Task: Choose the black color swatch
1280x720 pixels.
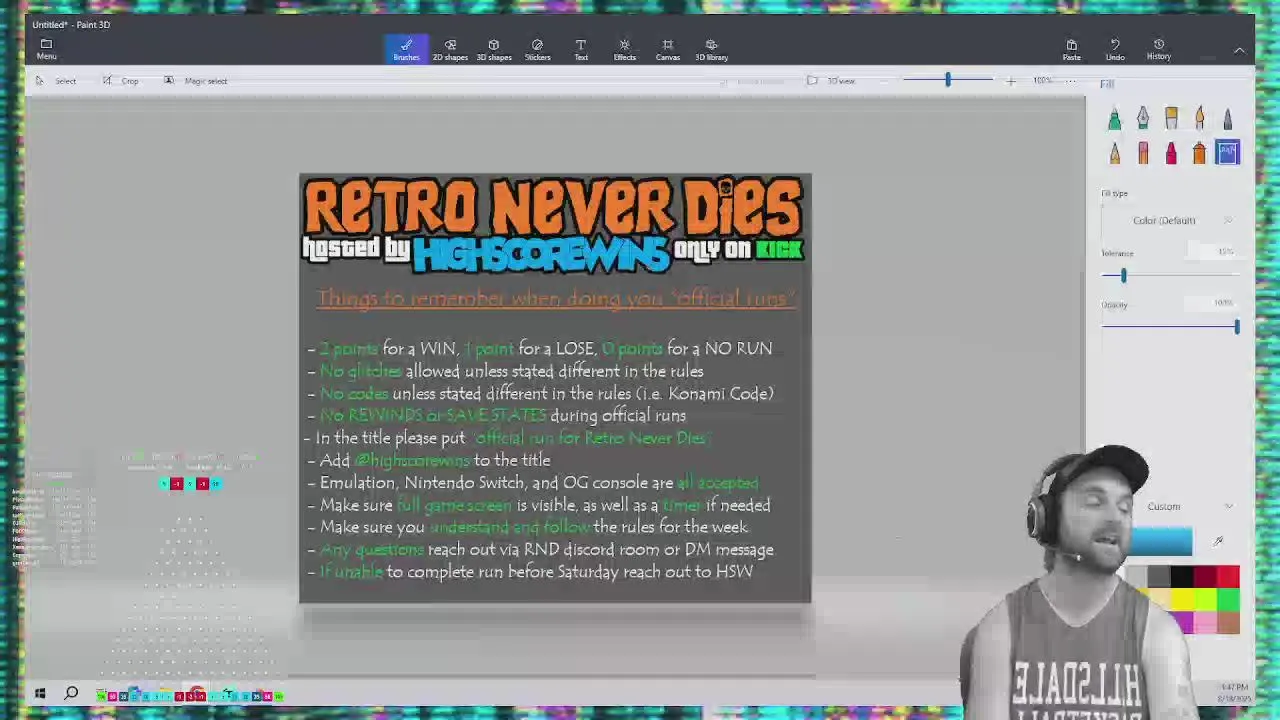Action: [1183, 576]
